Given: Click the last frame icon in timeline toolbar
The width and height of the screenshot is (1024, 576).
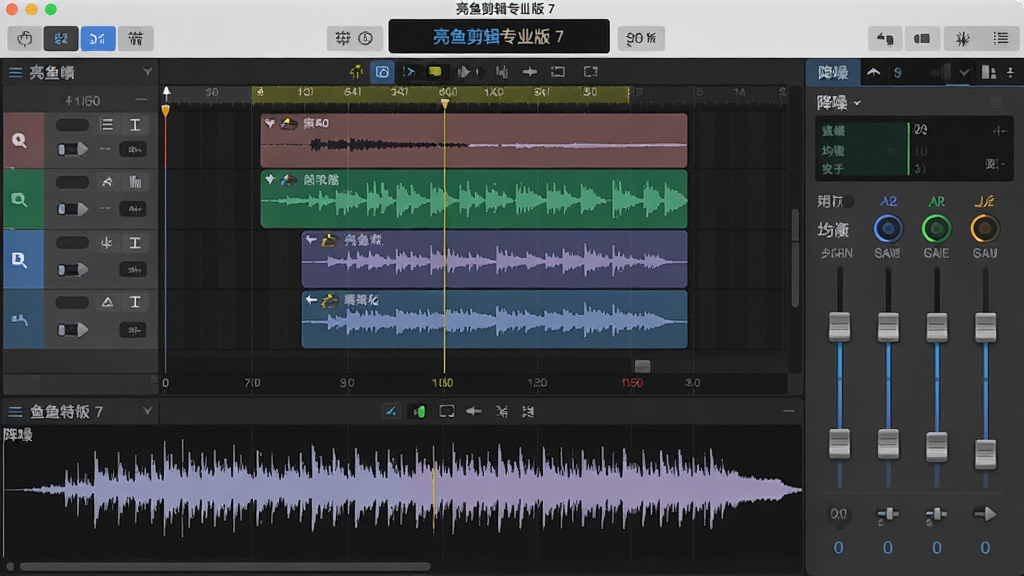Looking at the screenshot, I should pos(590,72).
